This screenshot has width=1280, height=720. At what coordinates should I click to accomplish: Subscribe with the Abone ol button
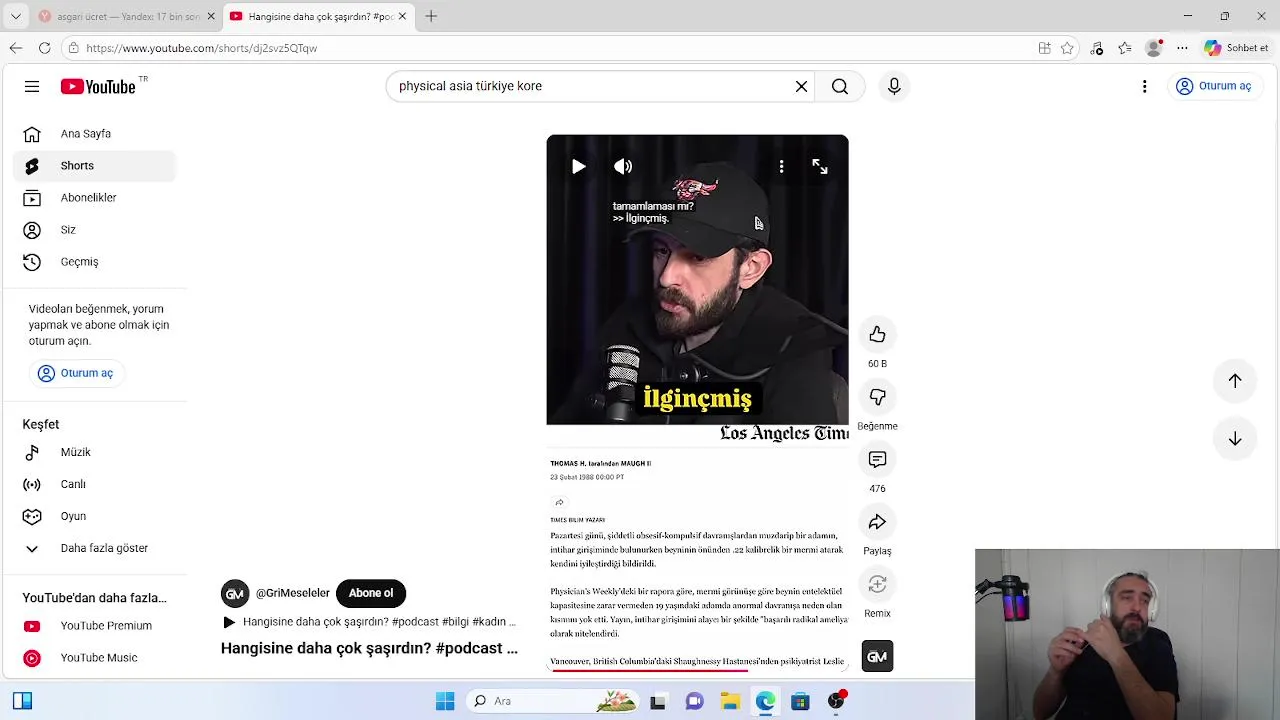click(x=371, y=593)
